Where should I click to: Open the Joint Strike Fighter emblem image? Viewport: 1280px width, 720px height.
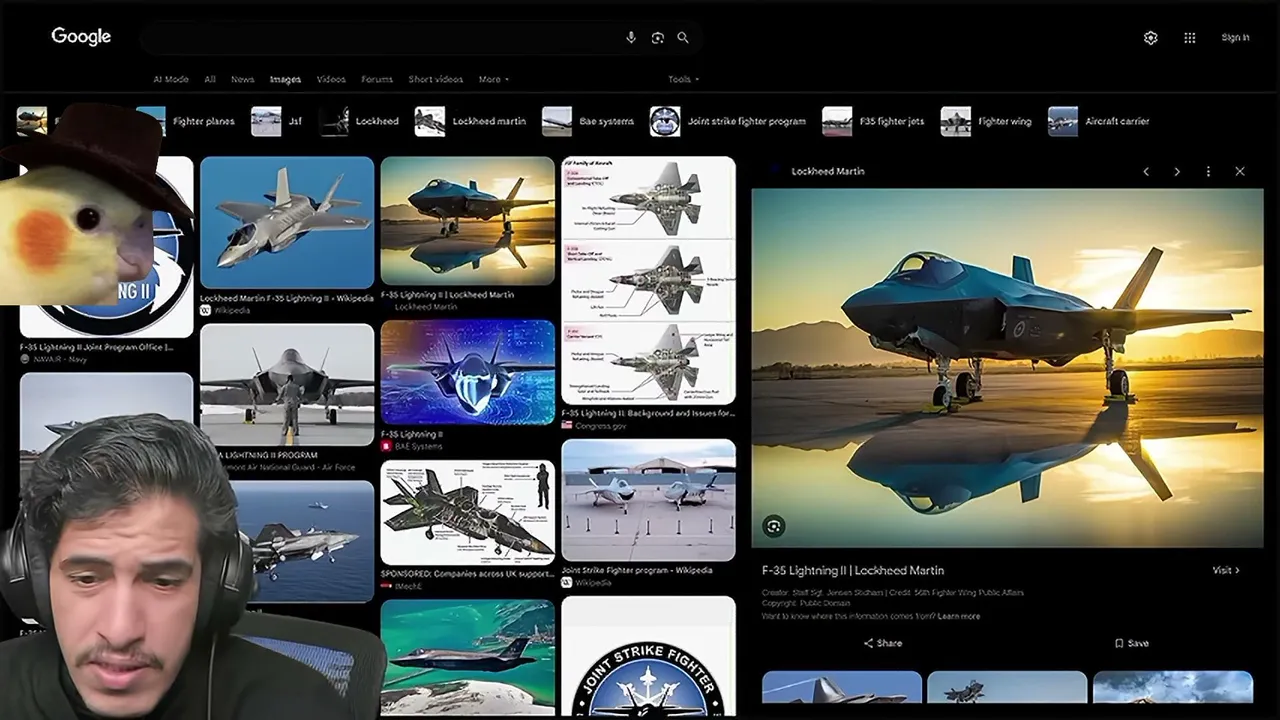click(648, 657)
